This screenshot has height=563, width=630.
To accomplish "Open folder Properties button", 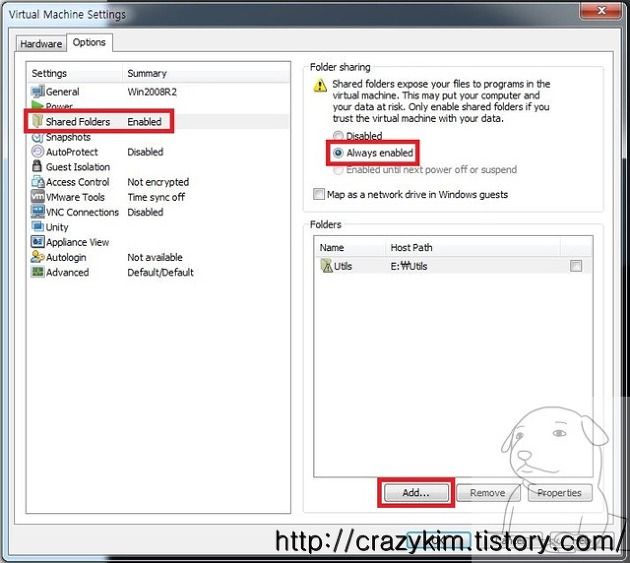I will (x=559, y=493).
